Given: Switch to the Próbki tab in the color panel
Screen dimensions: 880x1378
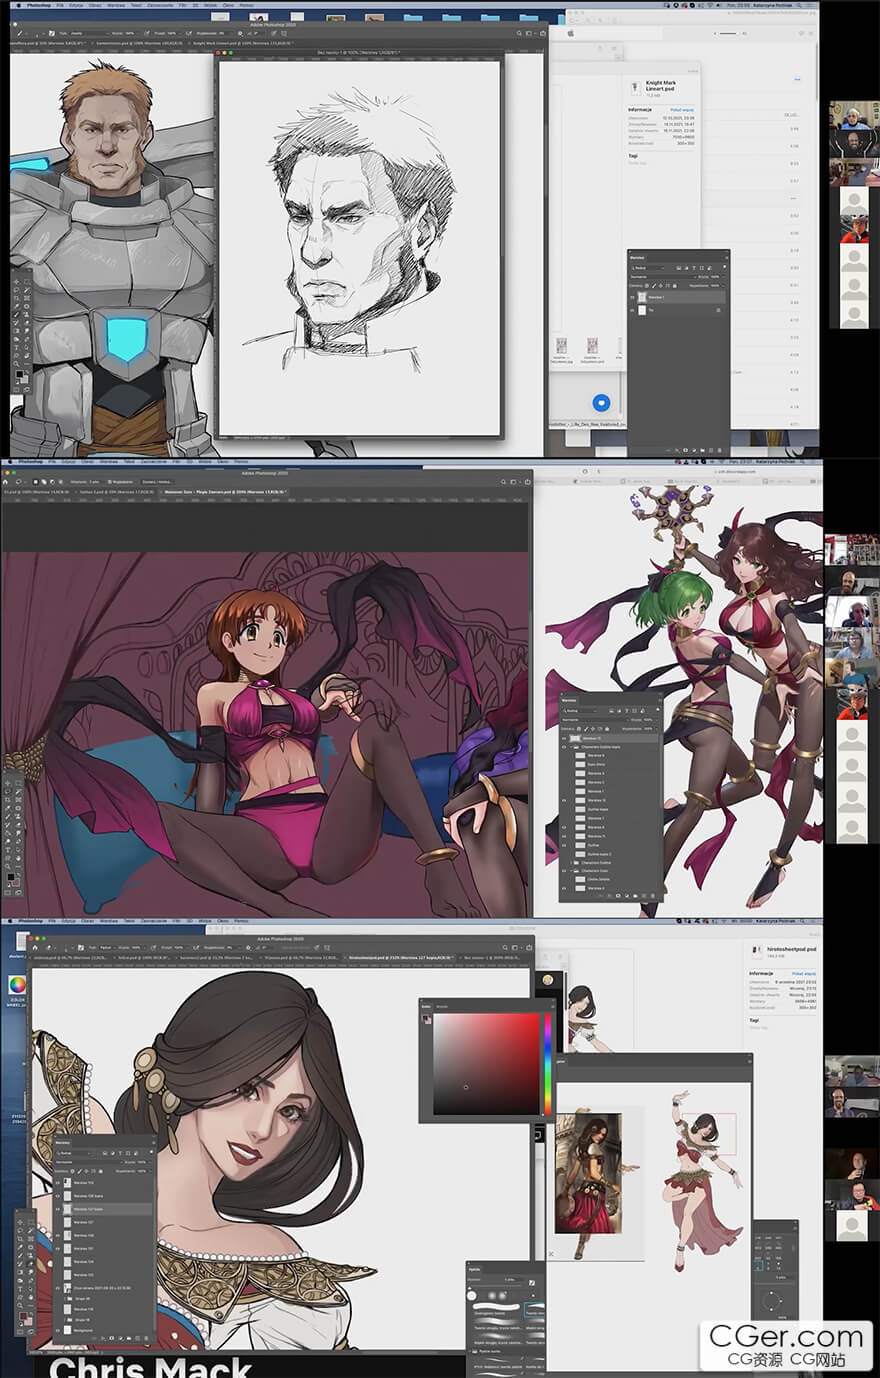Looking at the screenshot, I should [443, 1006].
